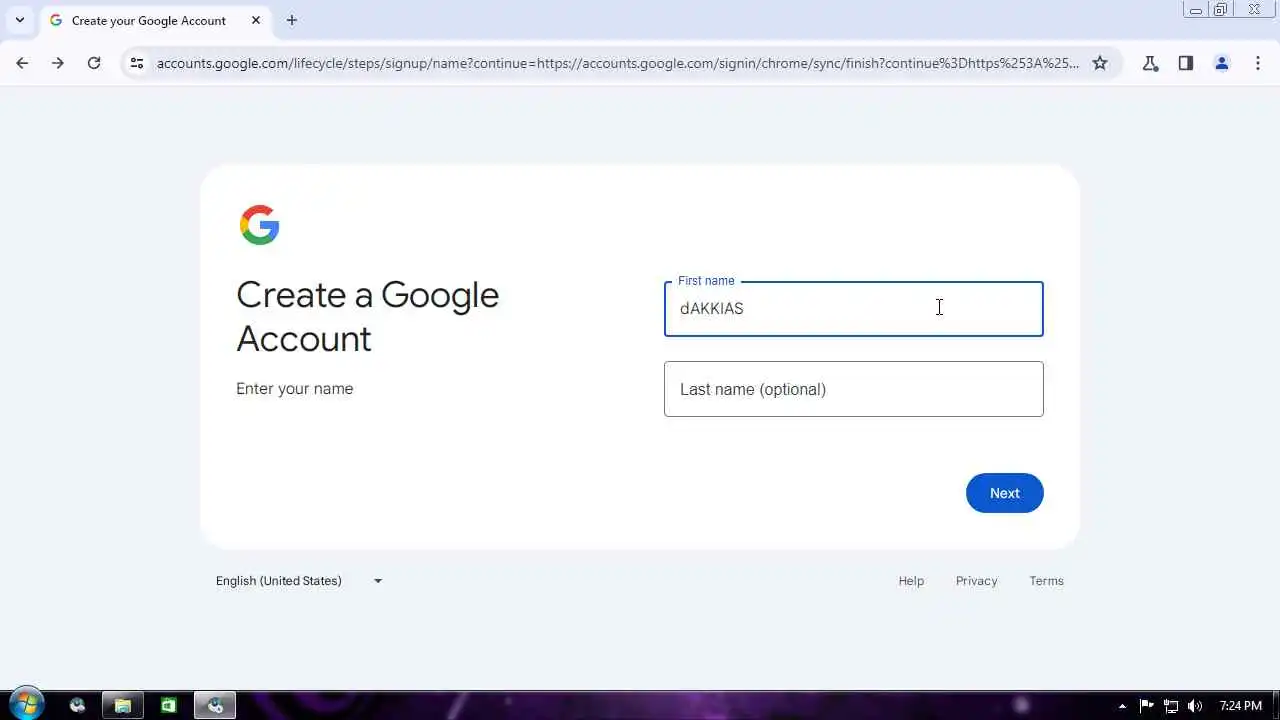Restore down the Chrome window
1280x720 pixels.
pos(1221,10)
